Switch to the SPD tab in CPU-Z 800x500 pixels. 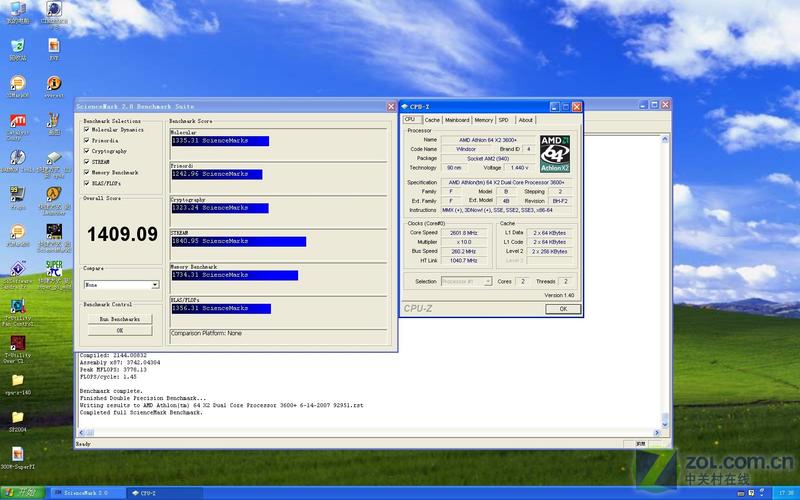tap(504, 120)
